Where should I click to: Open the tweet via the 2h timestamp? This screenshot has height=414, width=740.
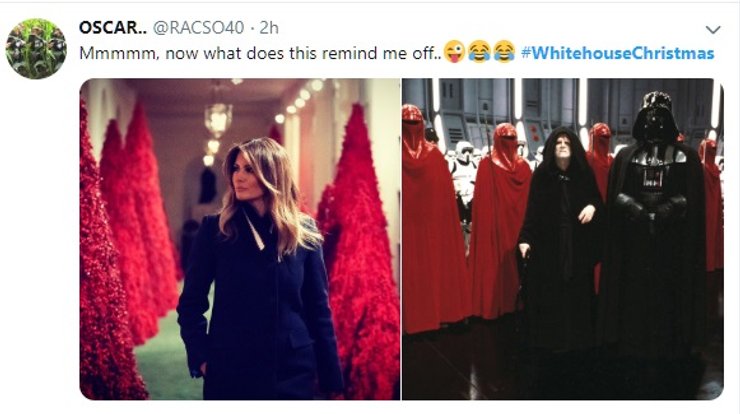[x=269, y=28]
